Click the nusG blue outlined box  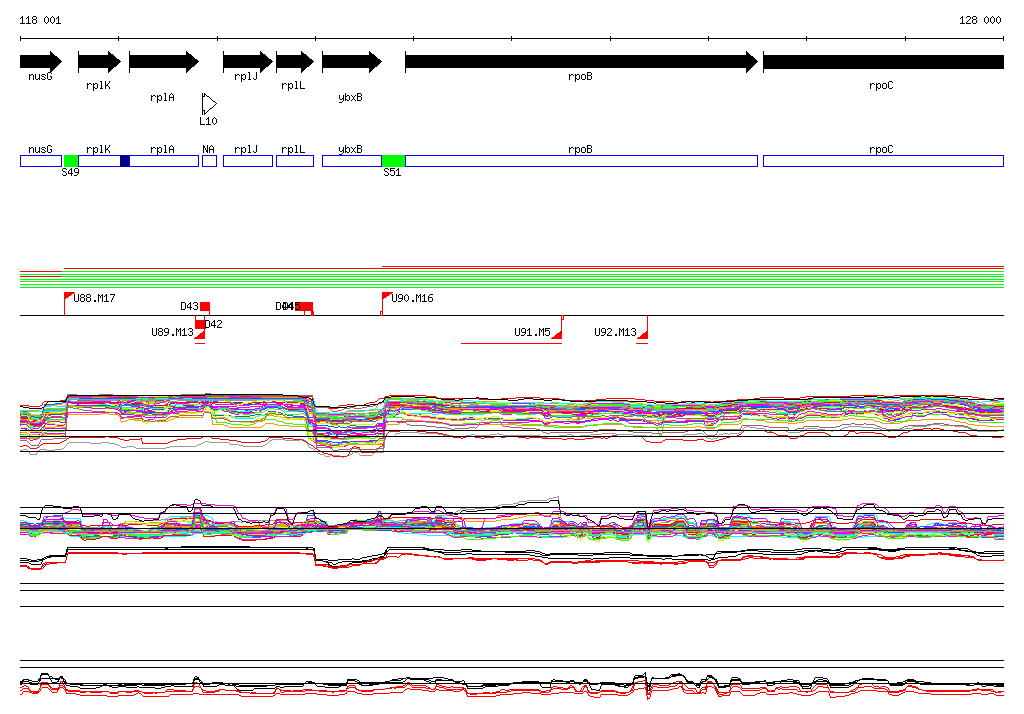[x=41, y=161]
